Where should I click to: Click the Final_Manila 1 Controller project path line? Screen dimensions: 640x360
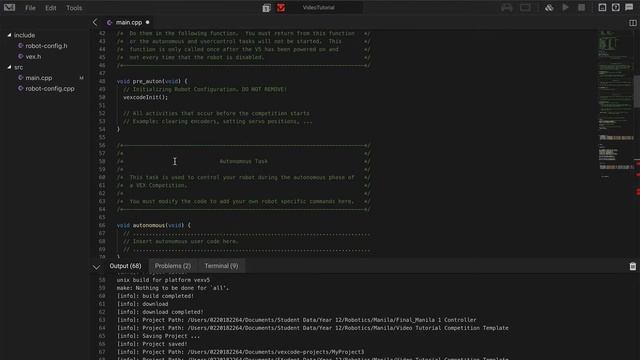[296, 320]
